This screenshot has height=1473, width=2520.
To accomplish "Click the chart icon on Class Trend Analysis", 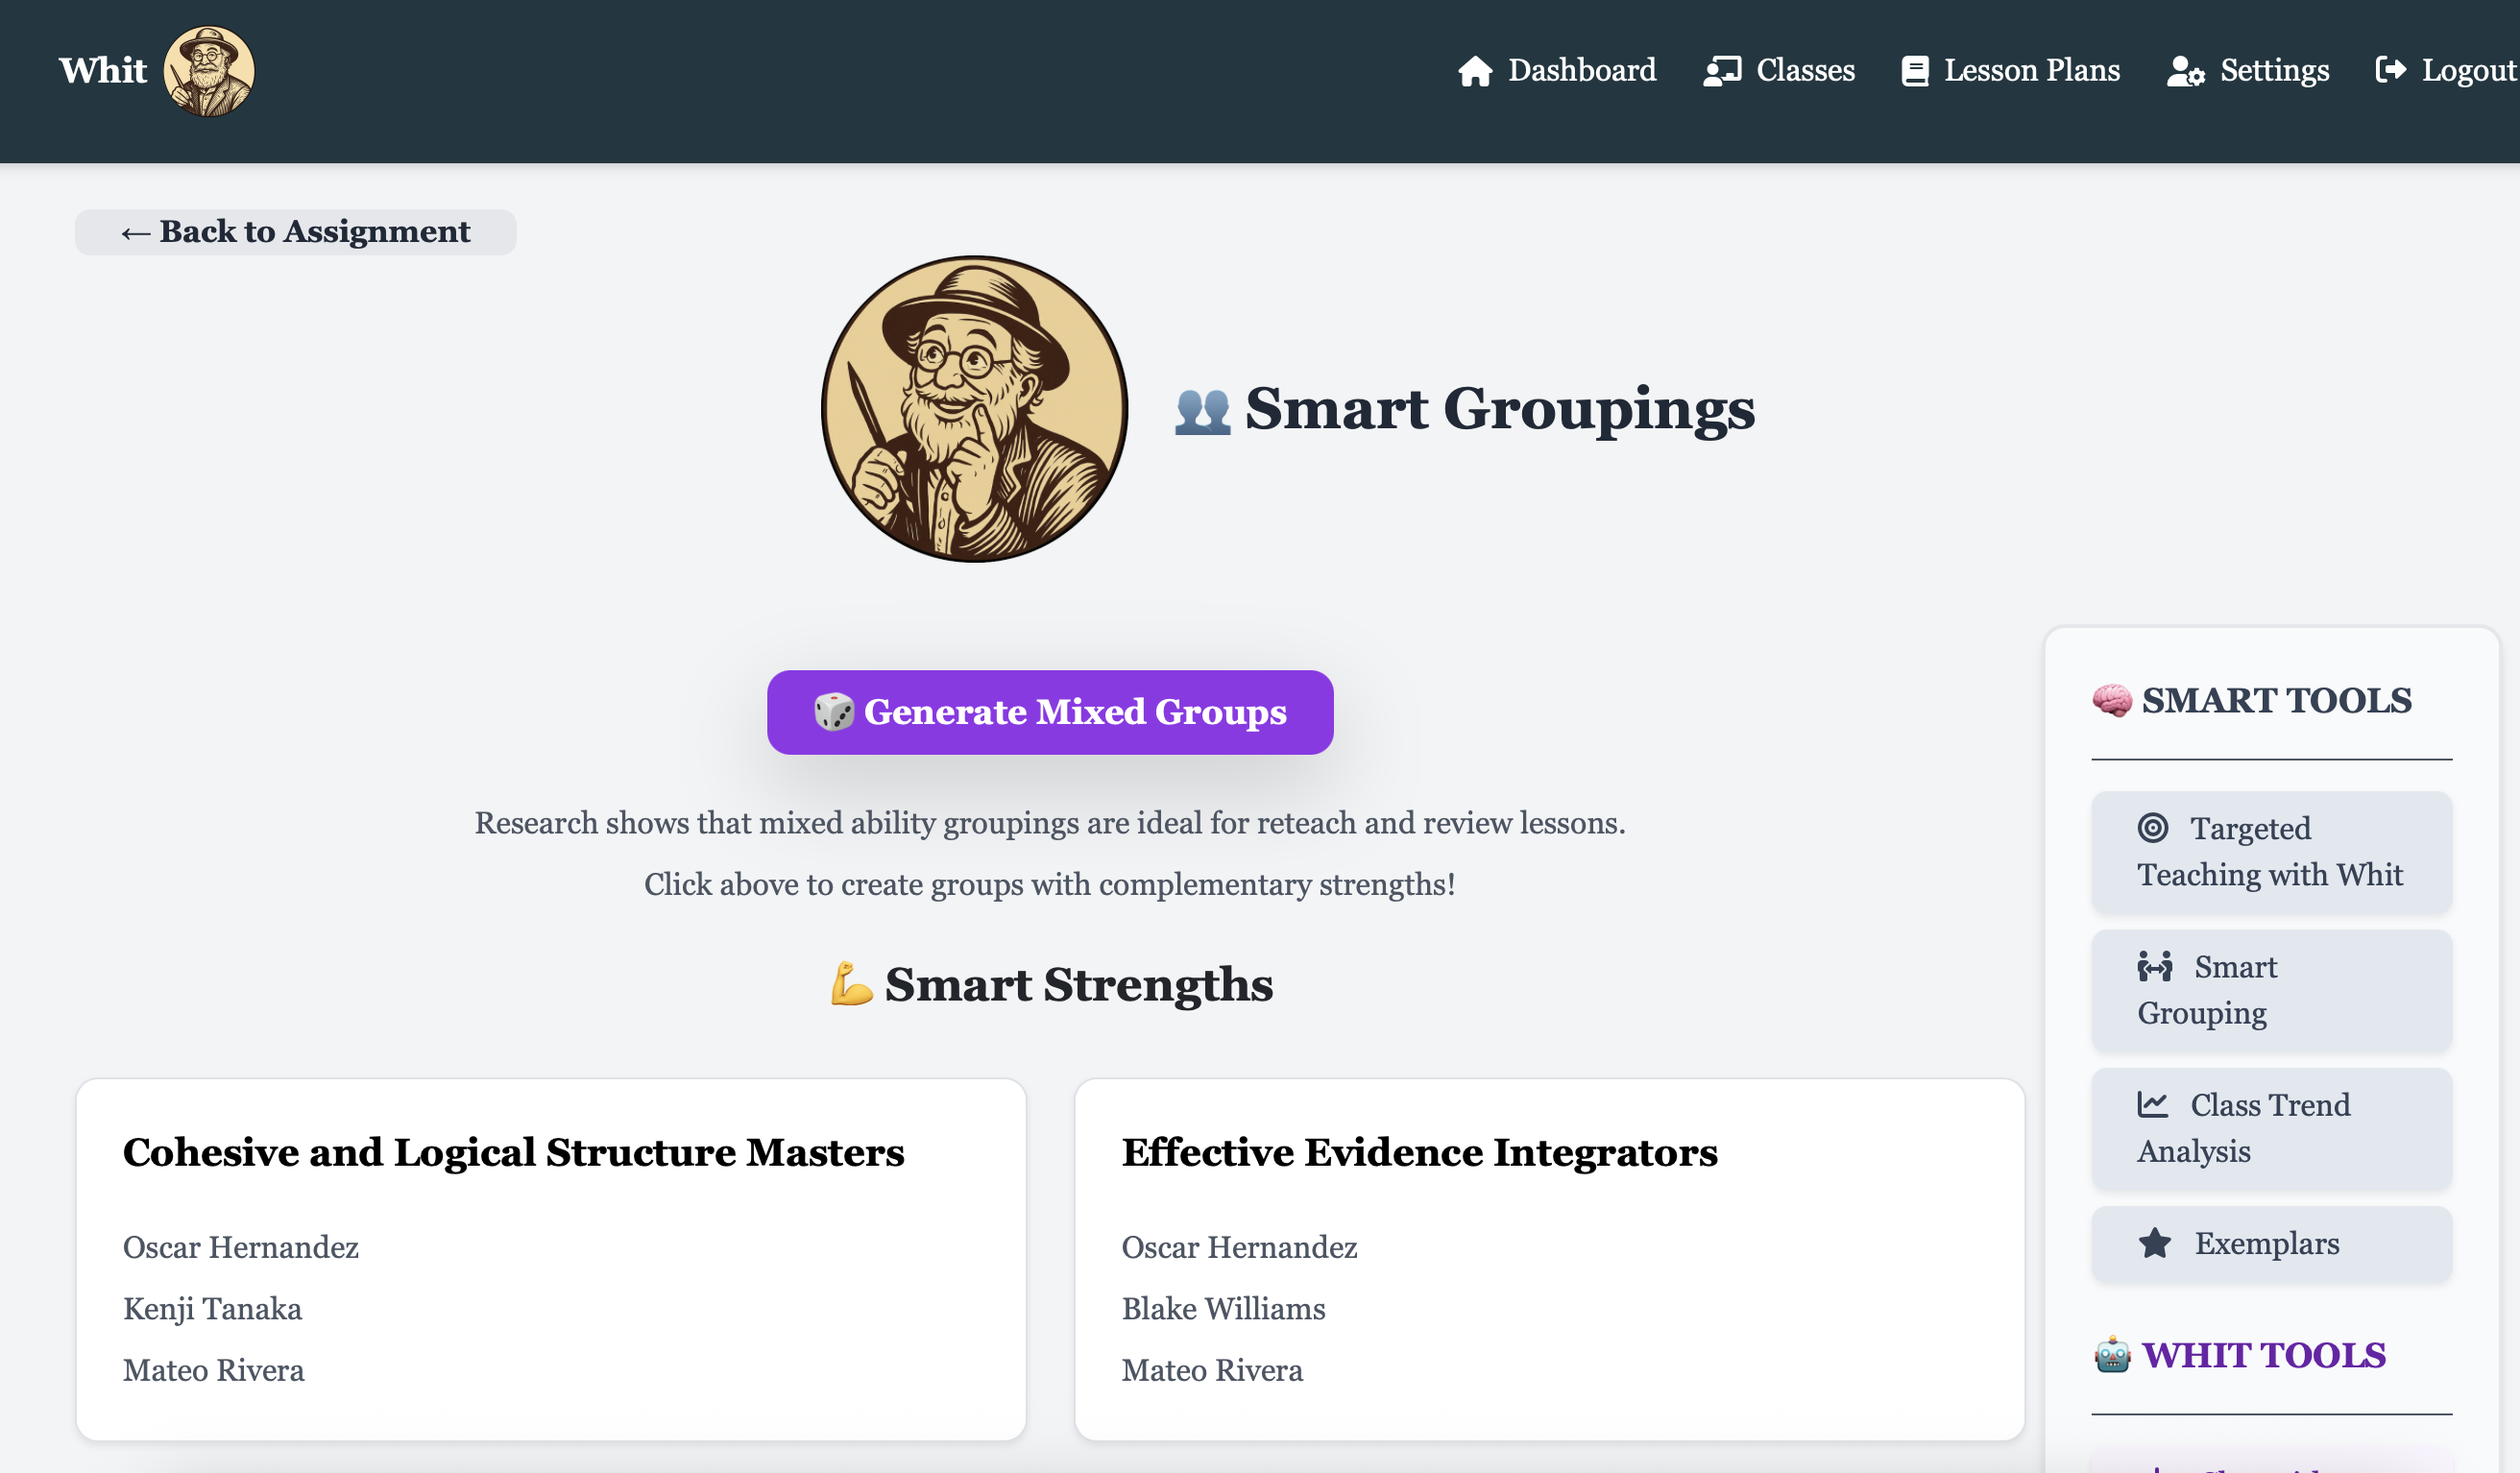I will 2153,1104.
